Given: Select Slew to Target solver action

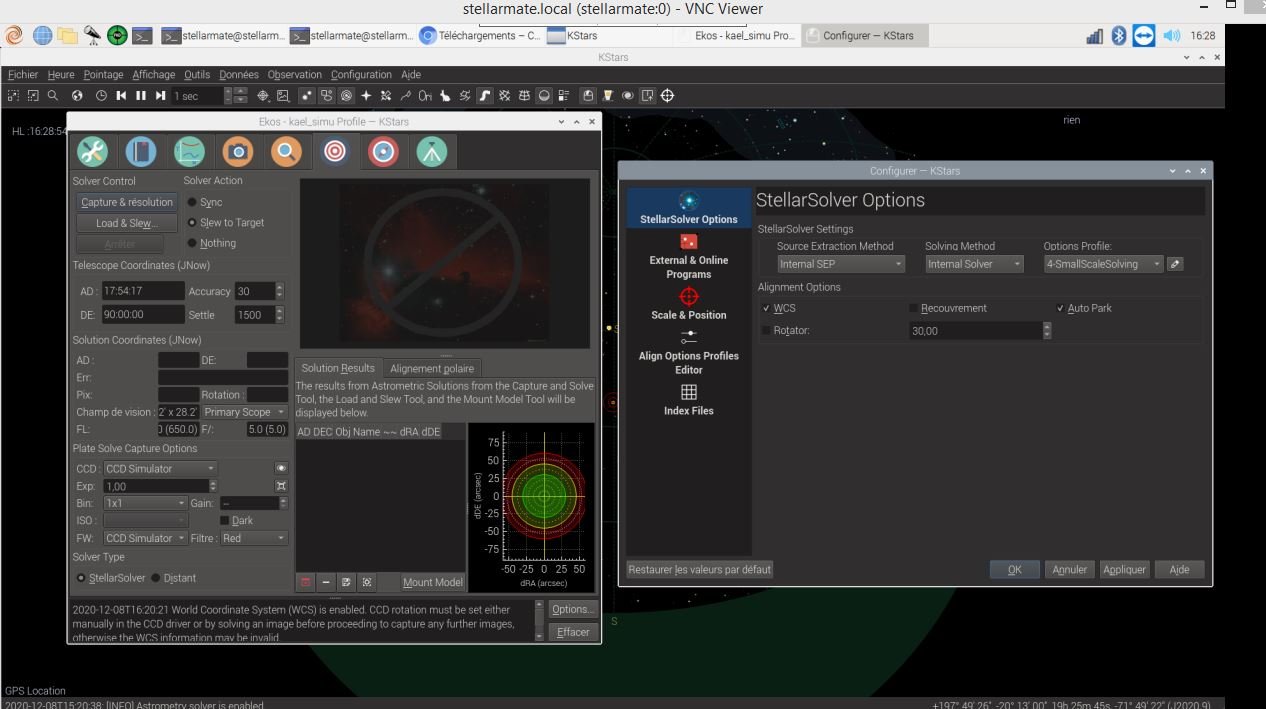Looking at the screenshot, I should (226, 223).
